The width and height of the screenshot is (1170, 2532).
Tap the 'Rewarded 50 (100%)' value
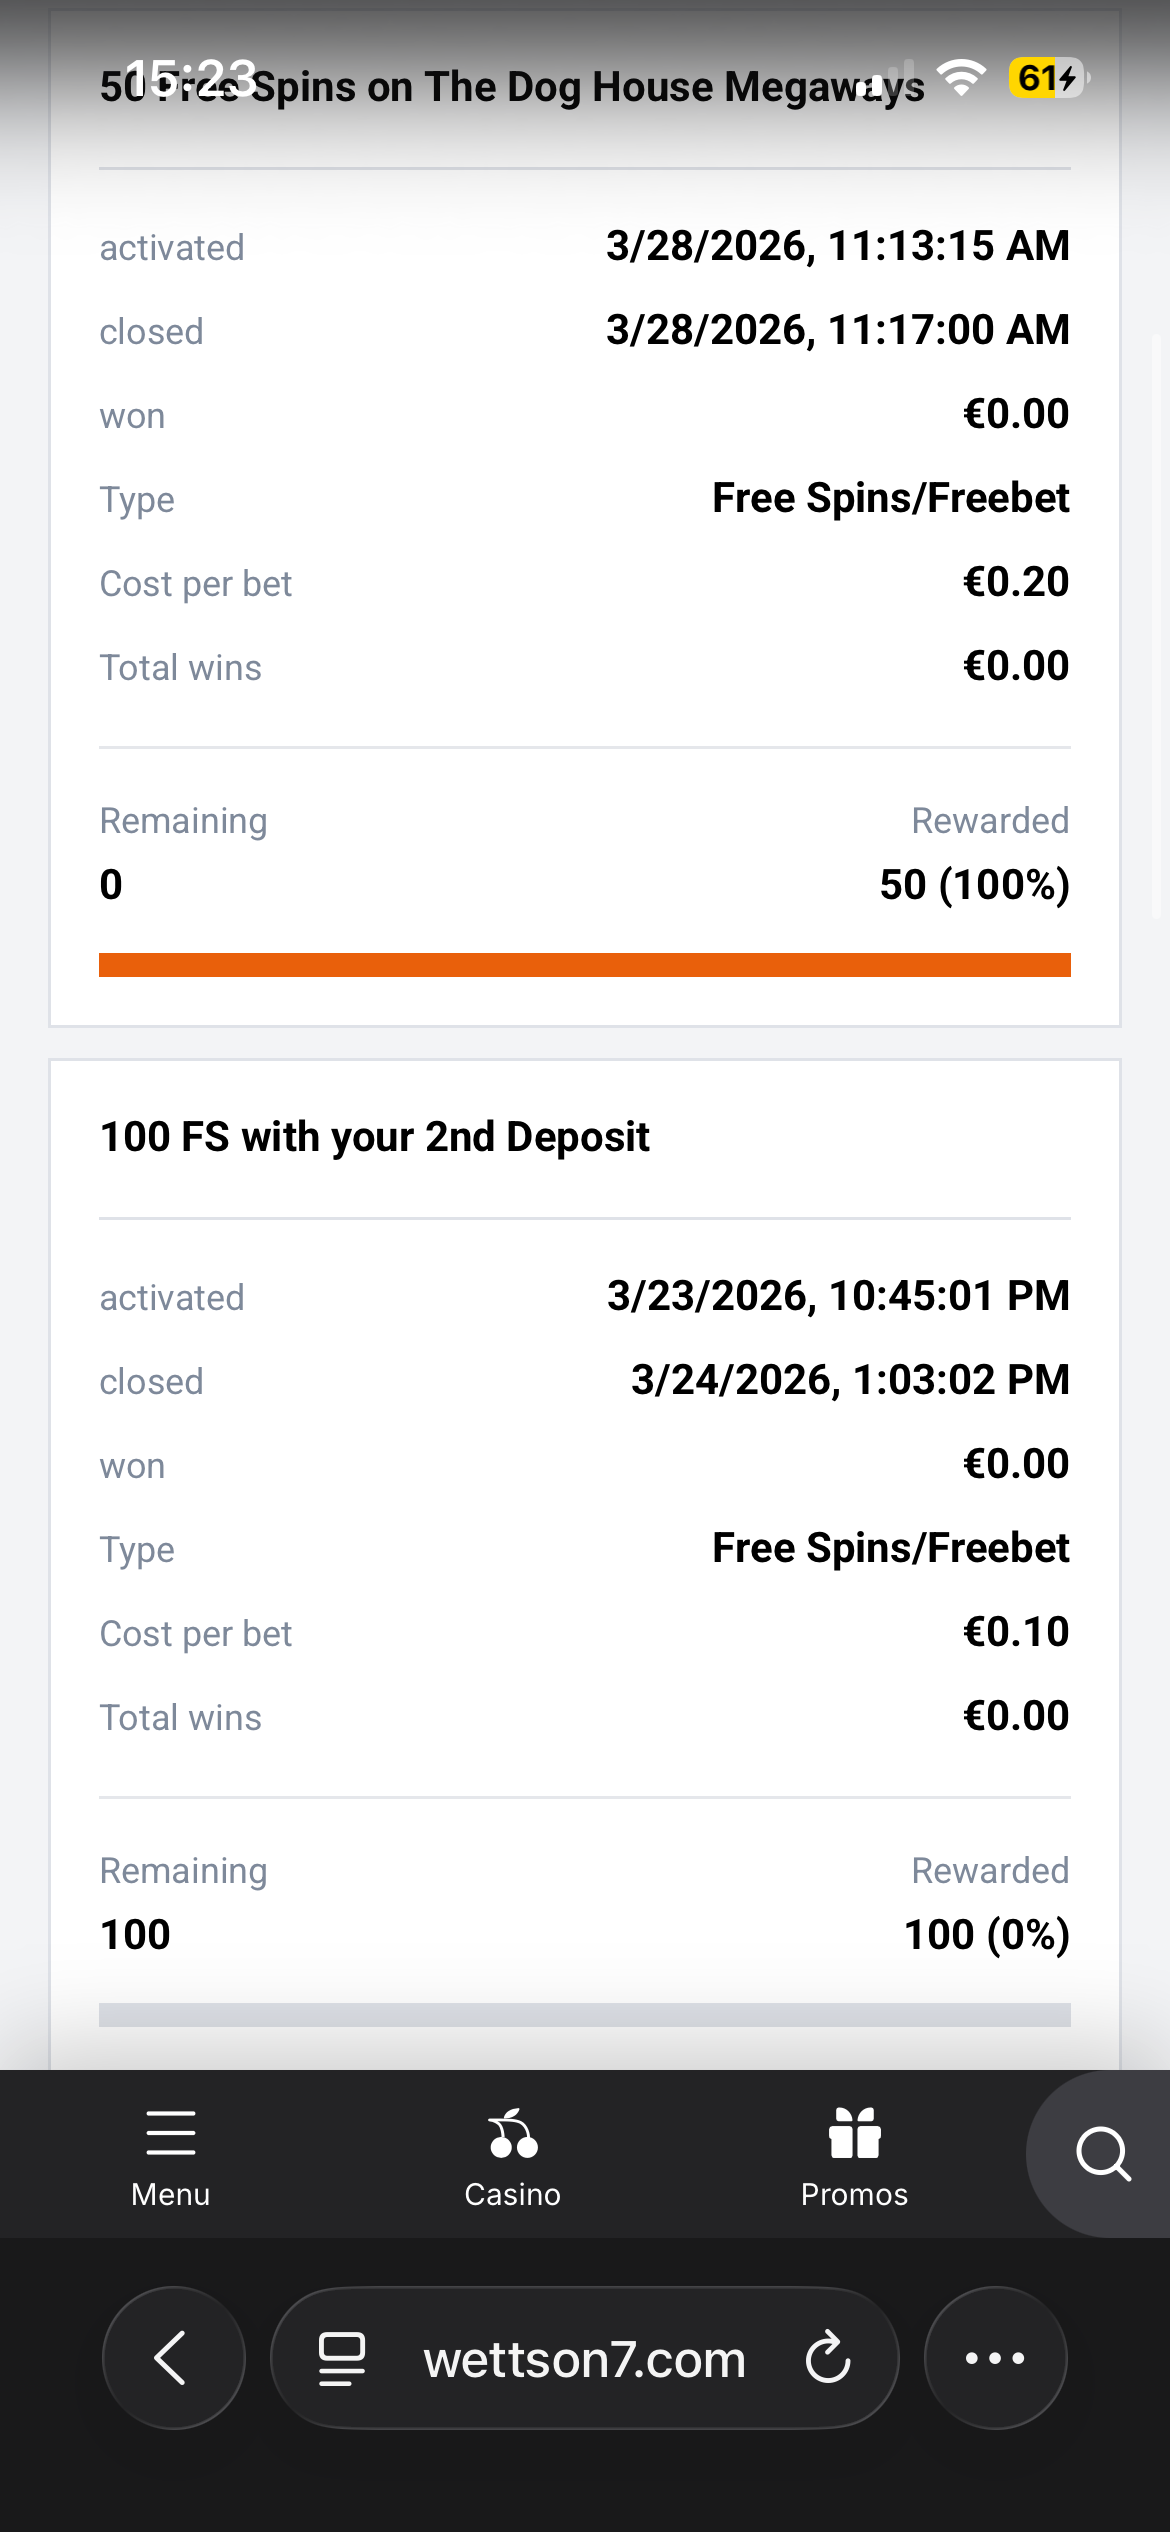974,885
